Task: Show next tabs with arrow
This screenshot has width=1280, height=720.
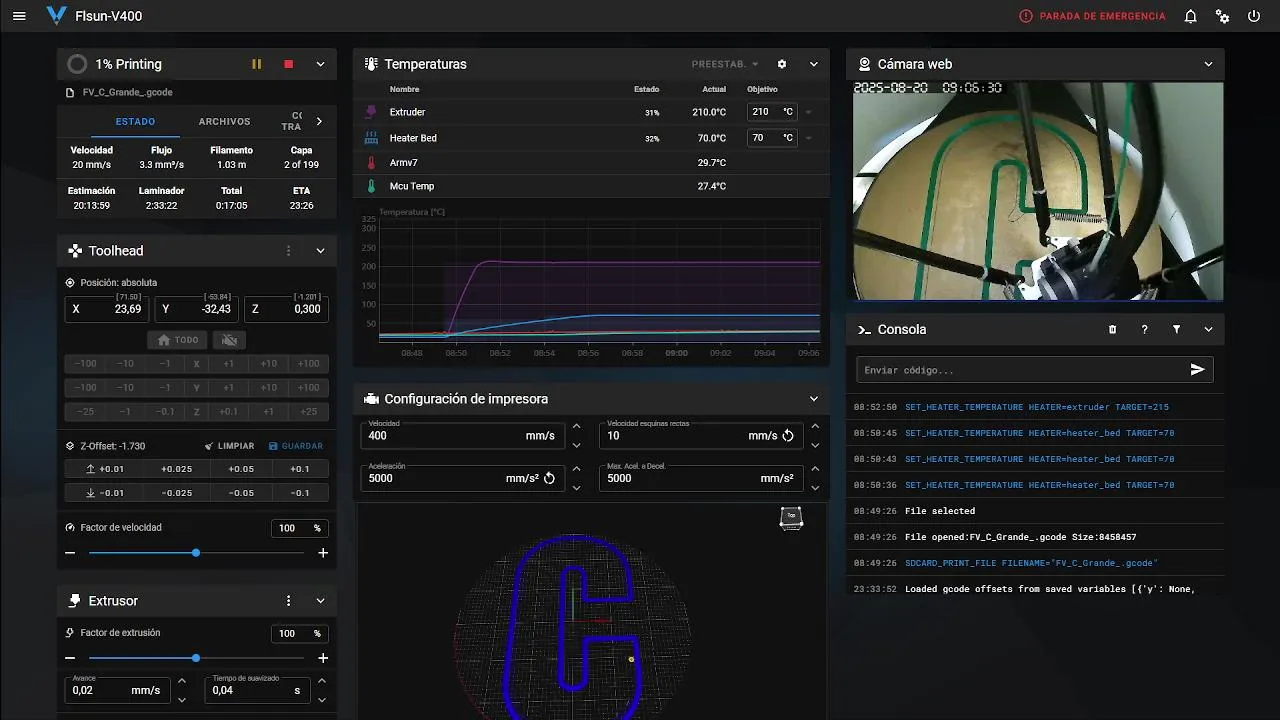Action: pos(319,121)
